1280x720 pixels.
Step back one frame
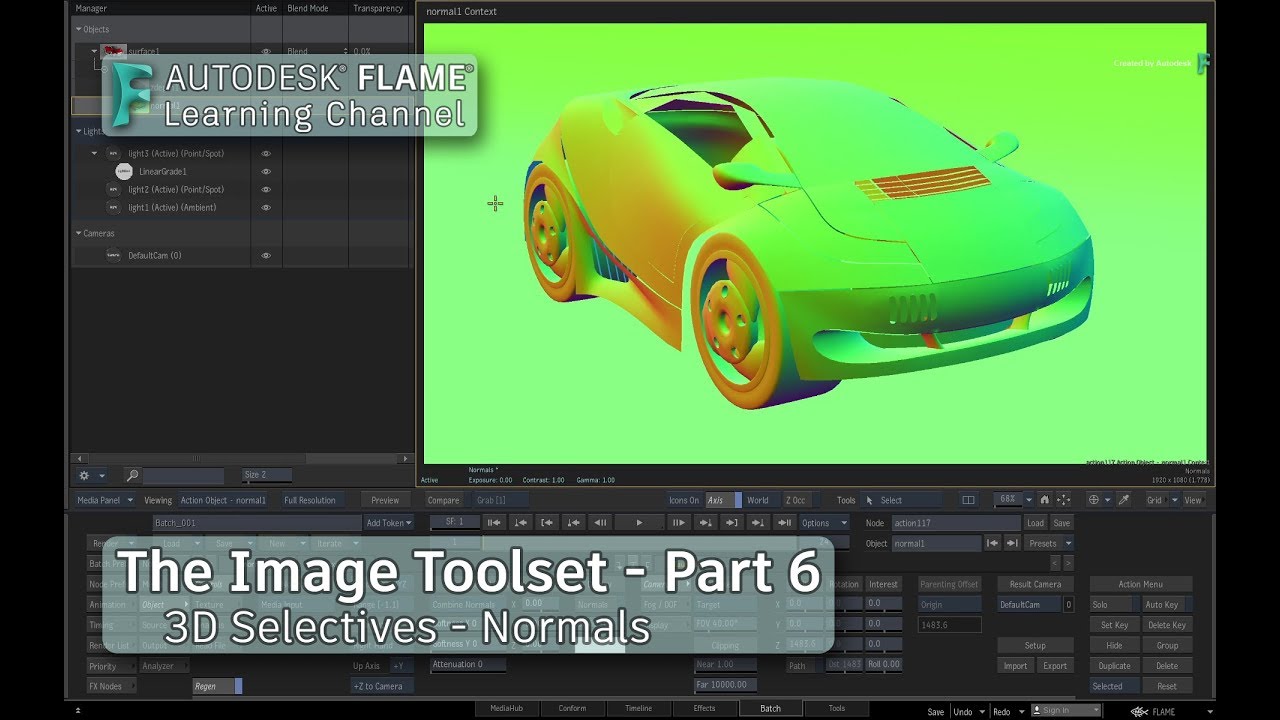tap(600, 522)
